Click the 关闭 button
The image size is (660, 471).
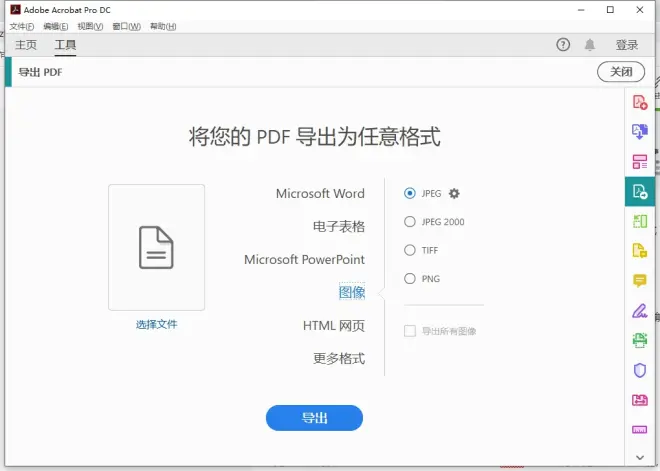tap(621, 72)
